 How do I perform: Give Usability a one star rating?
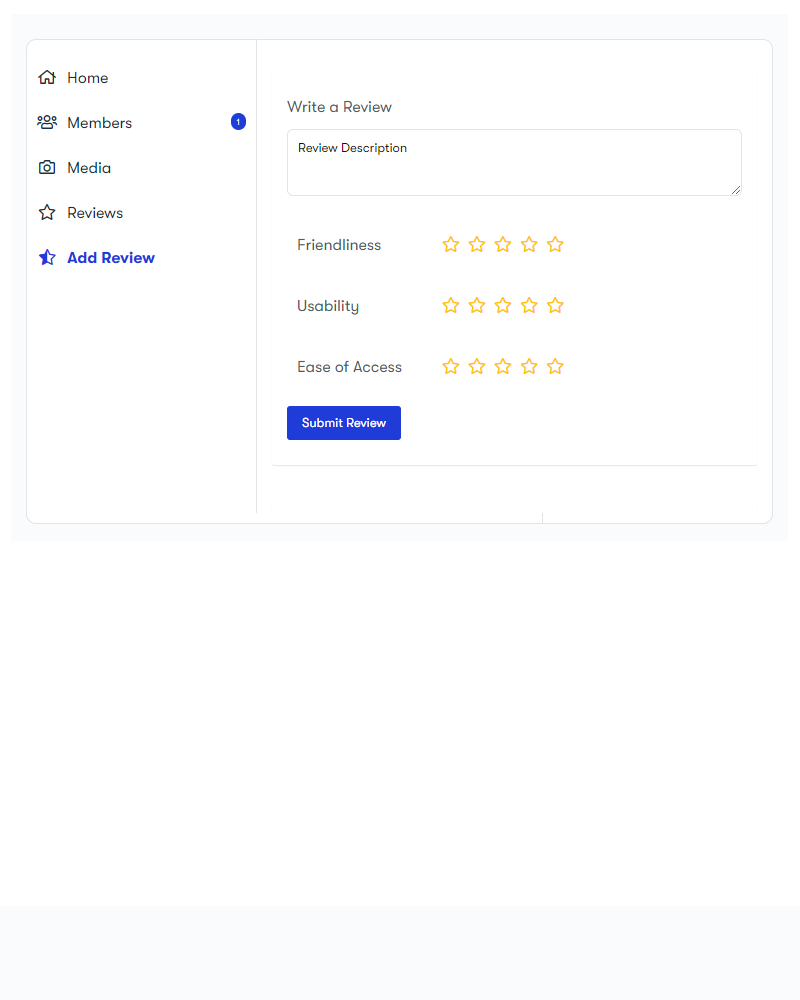coord(451,306)
